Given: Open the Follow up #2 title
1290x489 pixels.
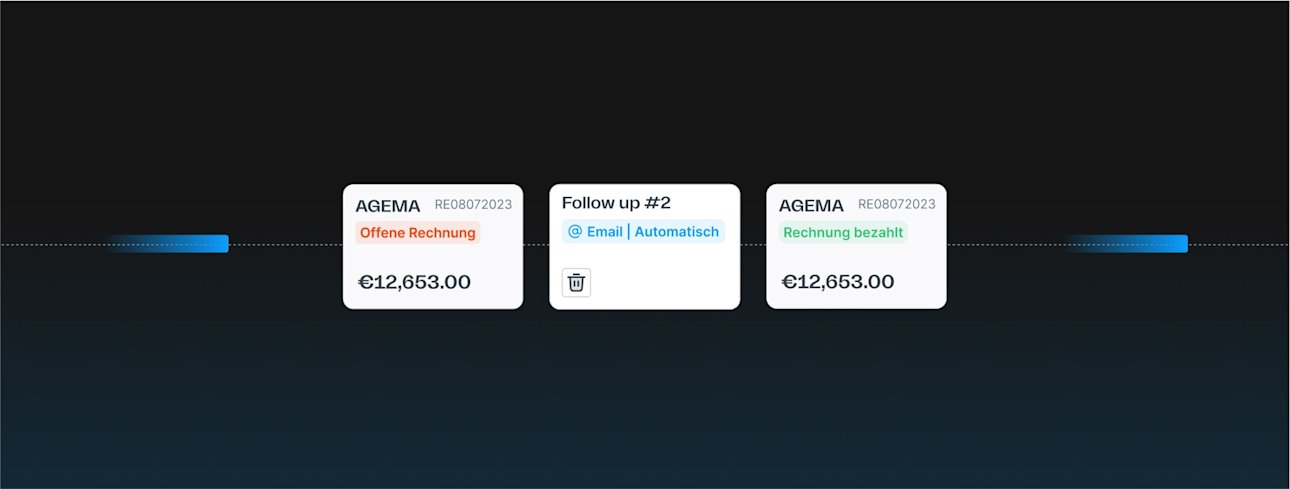Looking at the screenshot, I should click(x=616, y=203).
